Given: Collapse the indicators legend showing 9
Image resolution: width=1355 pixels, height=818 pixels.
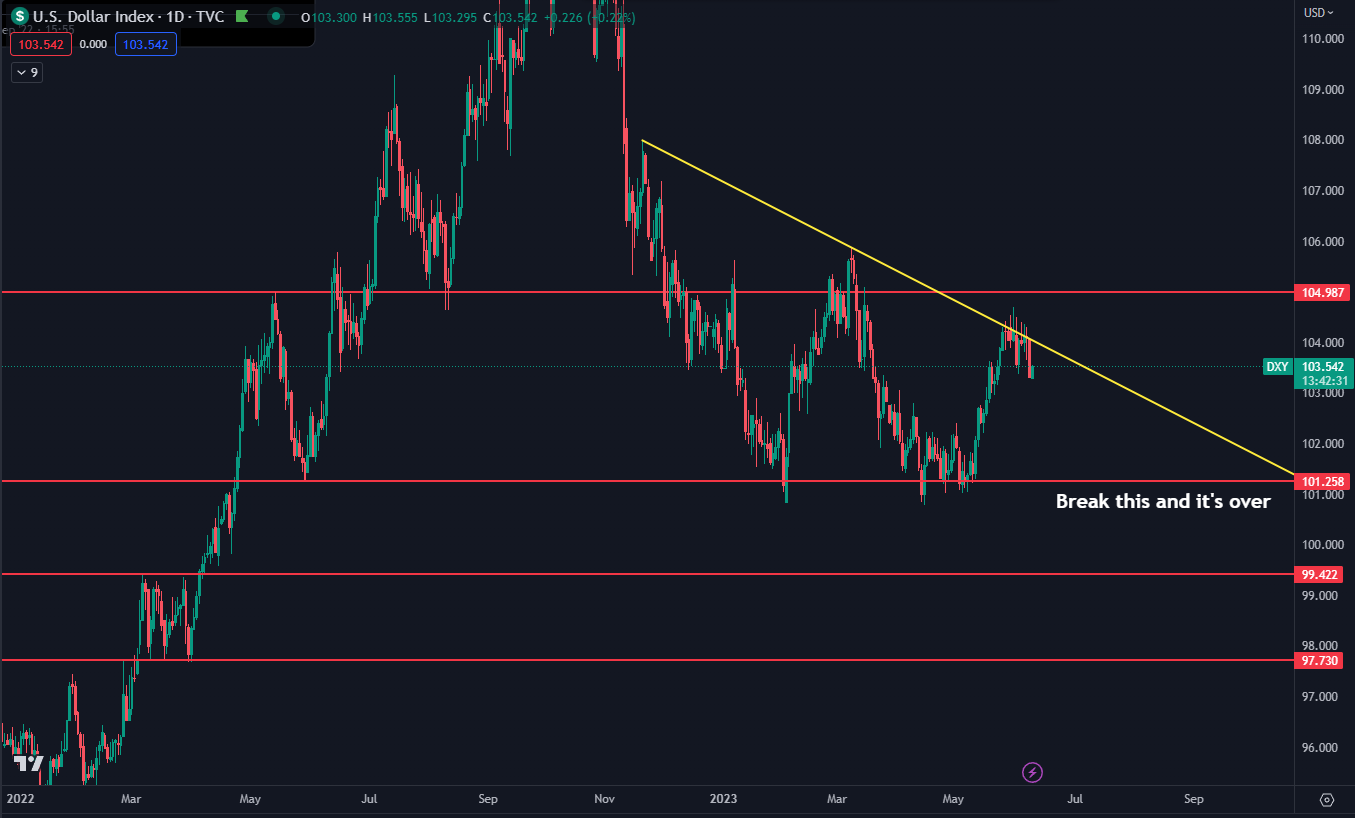Looking at the screenshot, I should coord(27,72).
